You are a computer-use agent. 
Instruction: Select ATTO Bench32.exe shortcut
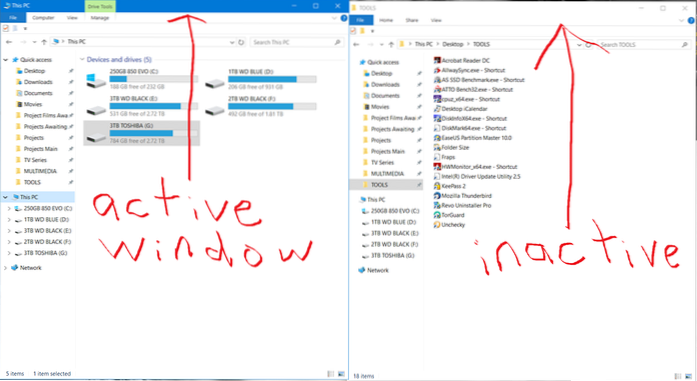click(473, 89)
